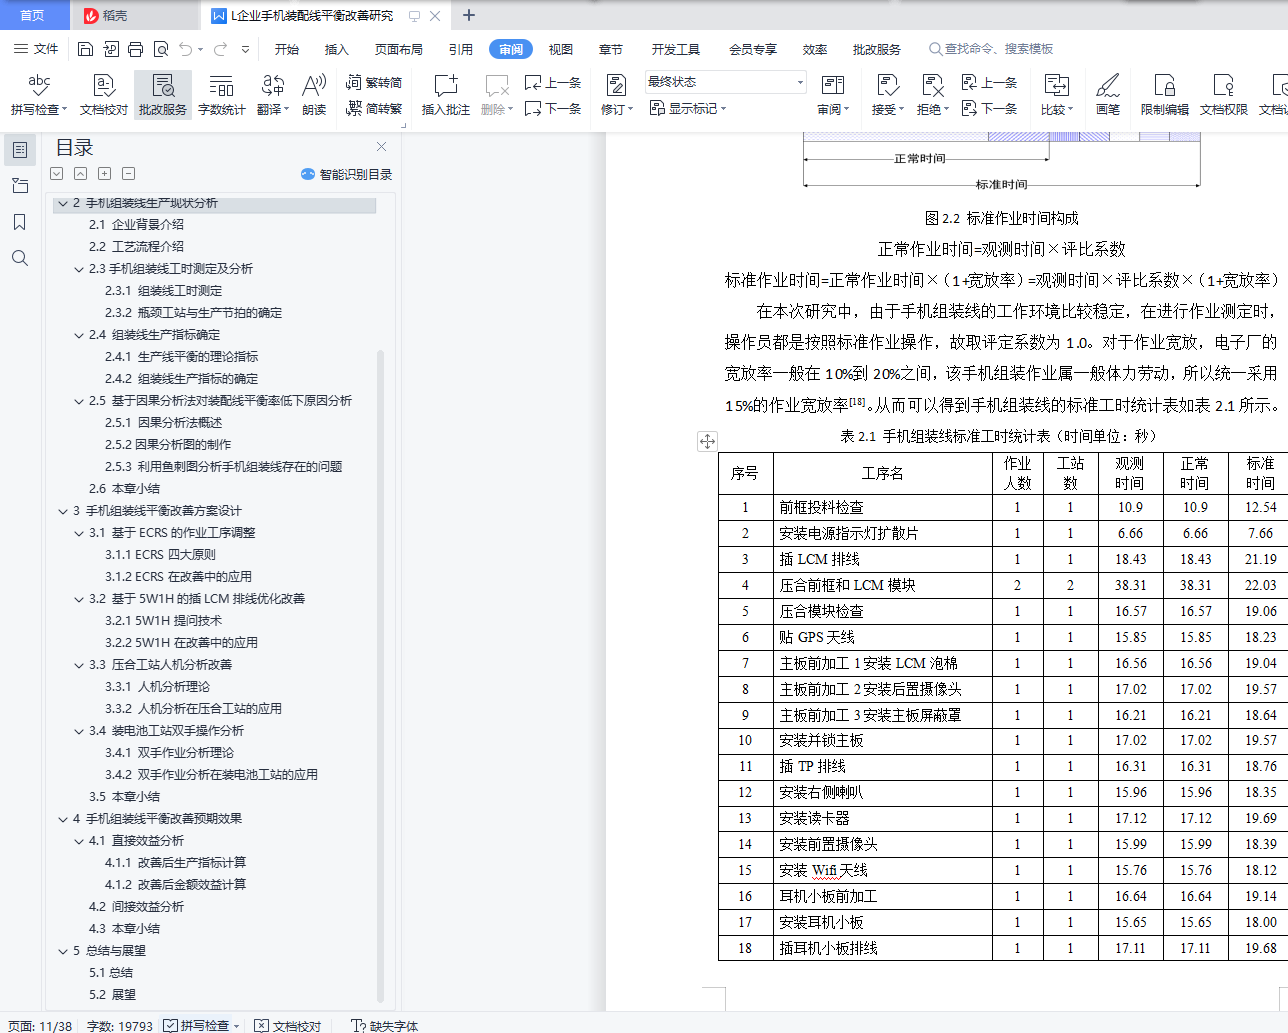This screenshot has width=1288, height=1033.
Task: Expand all outline levels with plus box
Action: [x=104, y=174]
